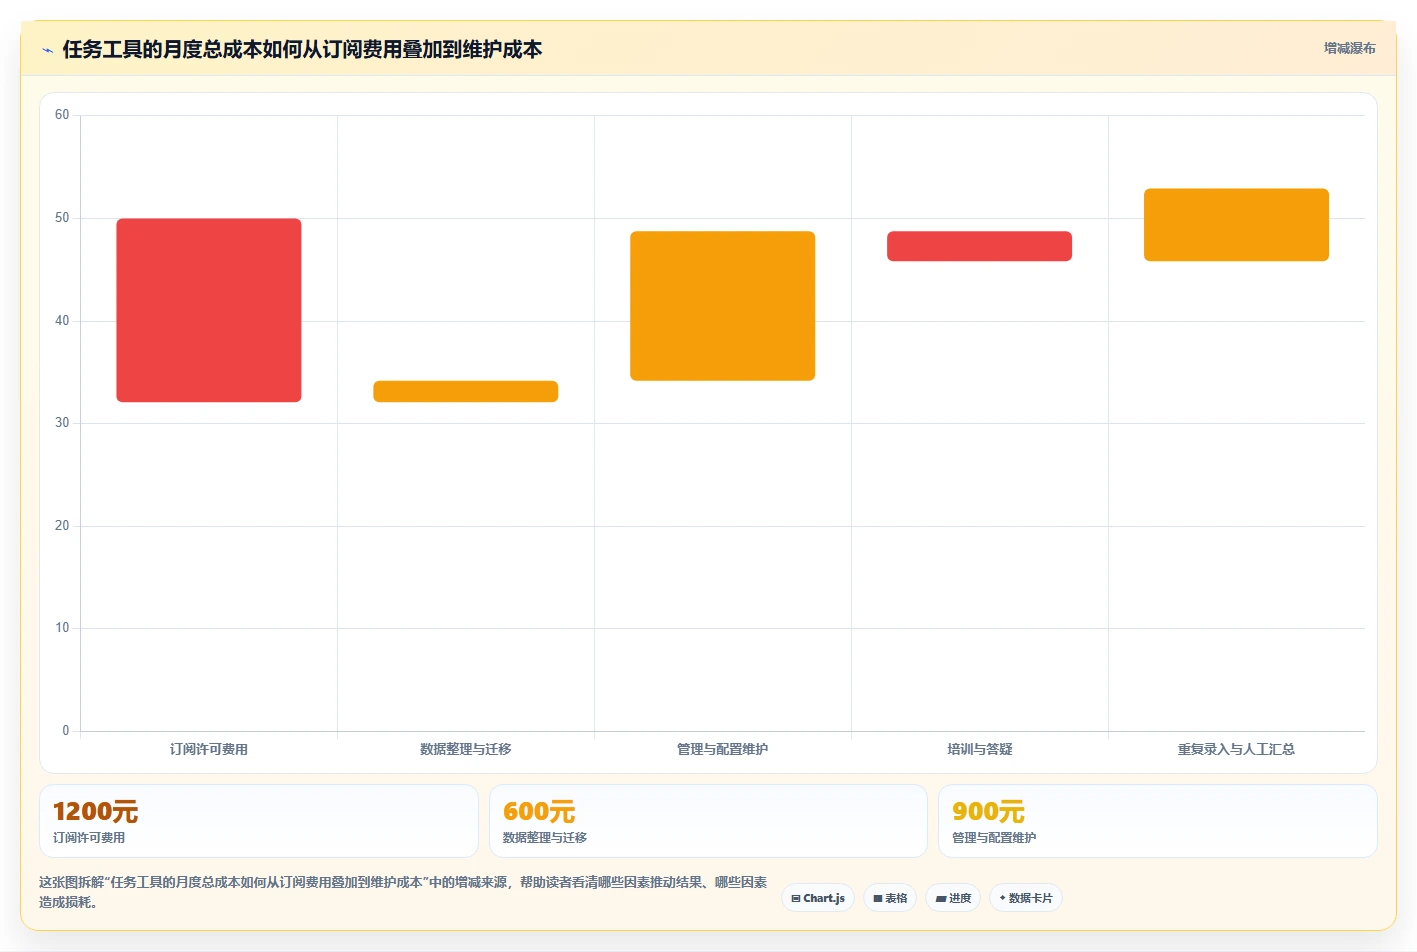Viewport: 1417px width, 952px height.
Task: Click the 重复录入与人工汇总 x-axis label
Action: 1237,749
